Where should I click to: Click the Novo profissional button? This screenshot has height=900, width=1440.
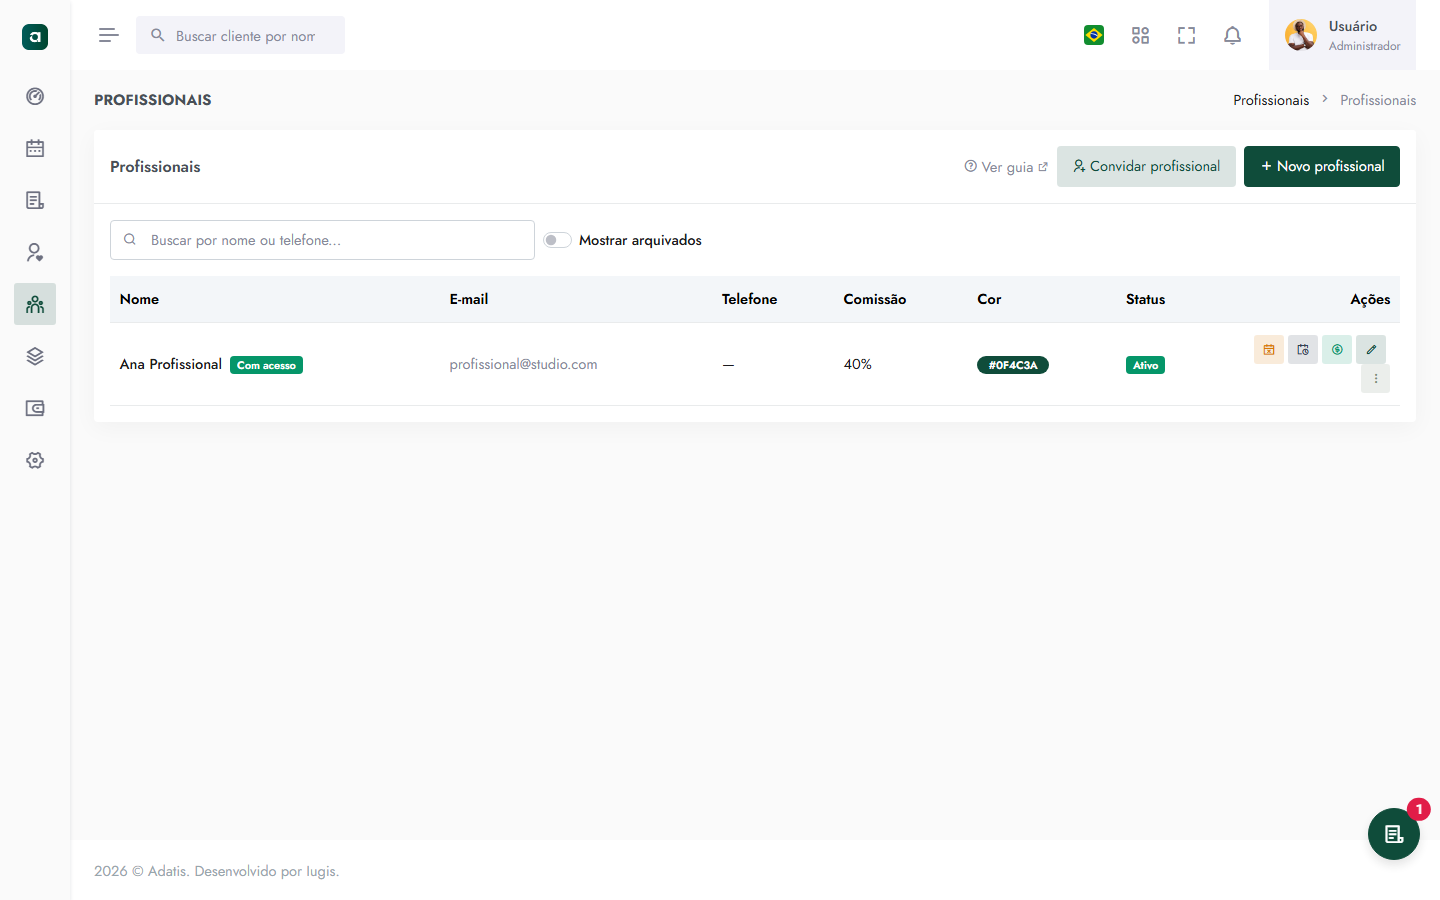click(x=1322, y=166)
